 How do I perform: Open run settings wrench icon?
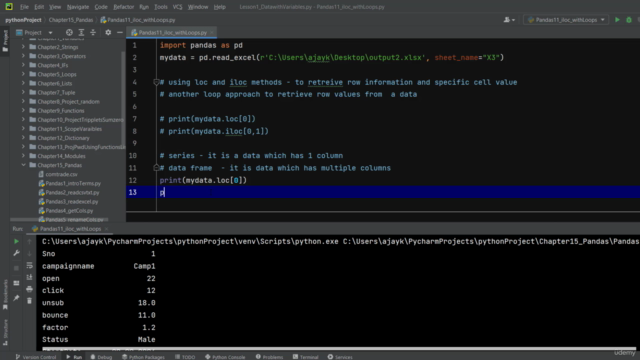16,253
